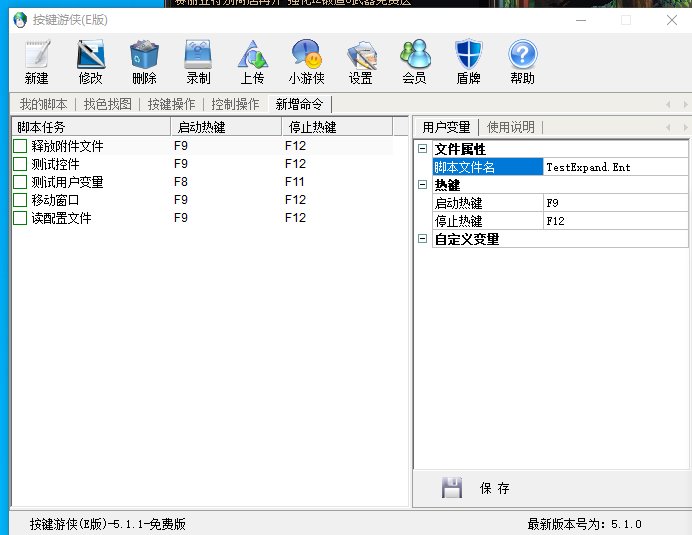Switch to the 我的脚本 tab
This screenshot has width=692, height=535.
(43, 105)
